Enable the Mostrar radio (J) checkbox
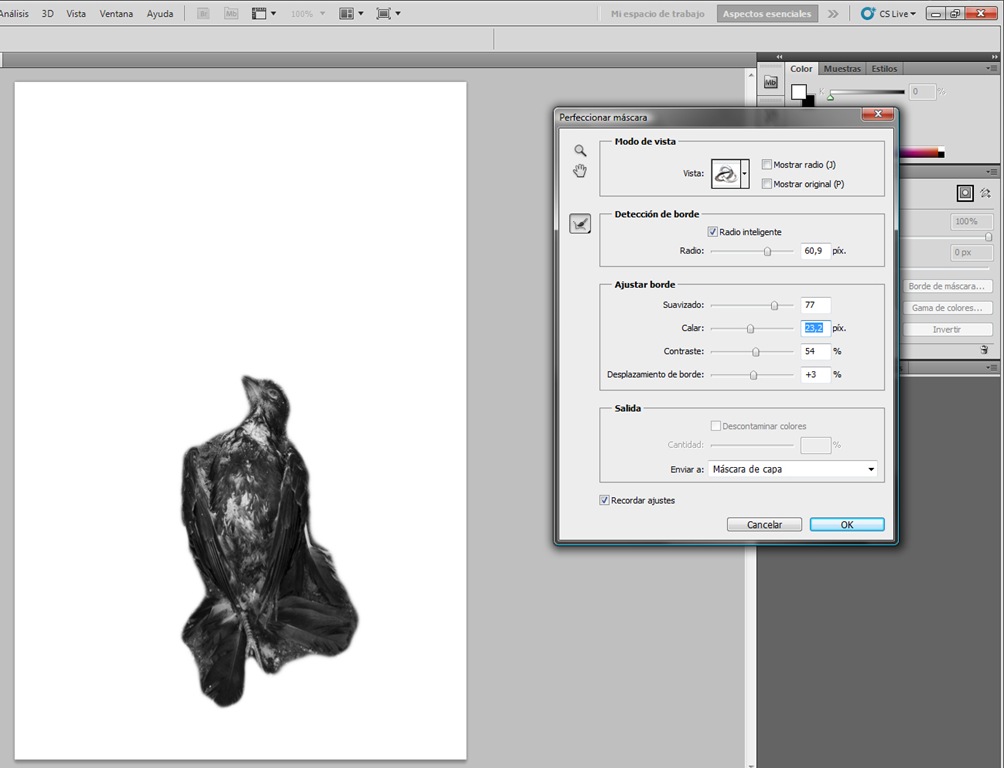Image resolution: width=1004 pixels, height=768 pixels. pos(766,165)
